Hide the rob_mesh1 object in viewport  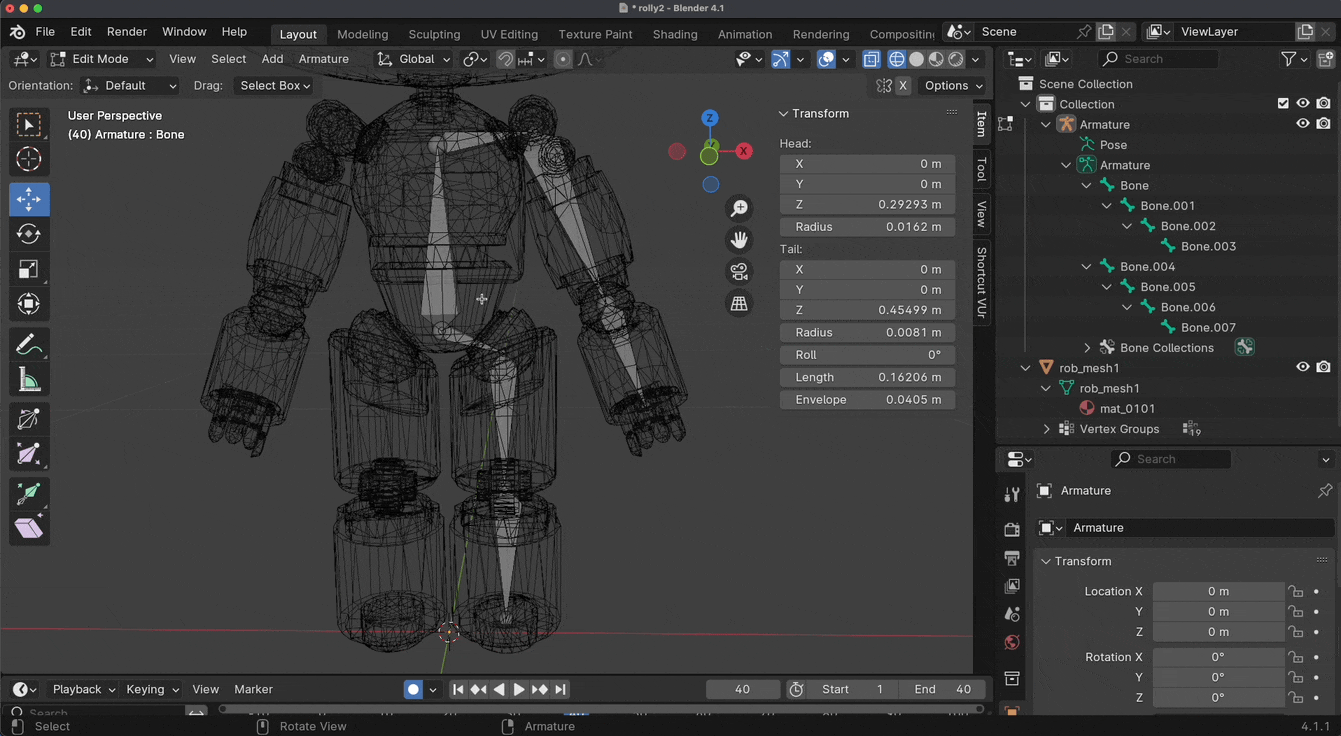1302,368
